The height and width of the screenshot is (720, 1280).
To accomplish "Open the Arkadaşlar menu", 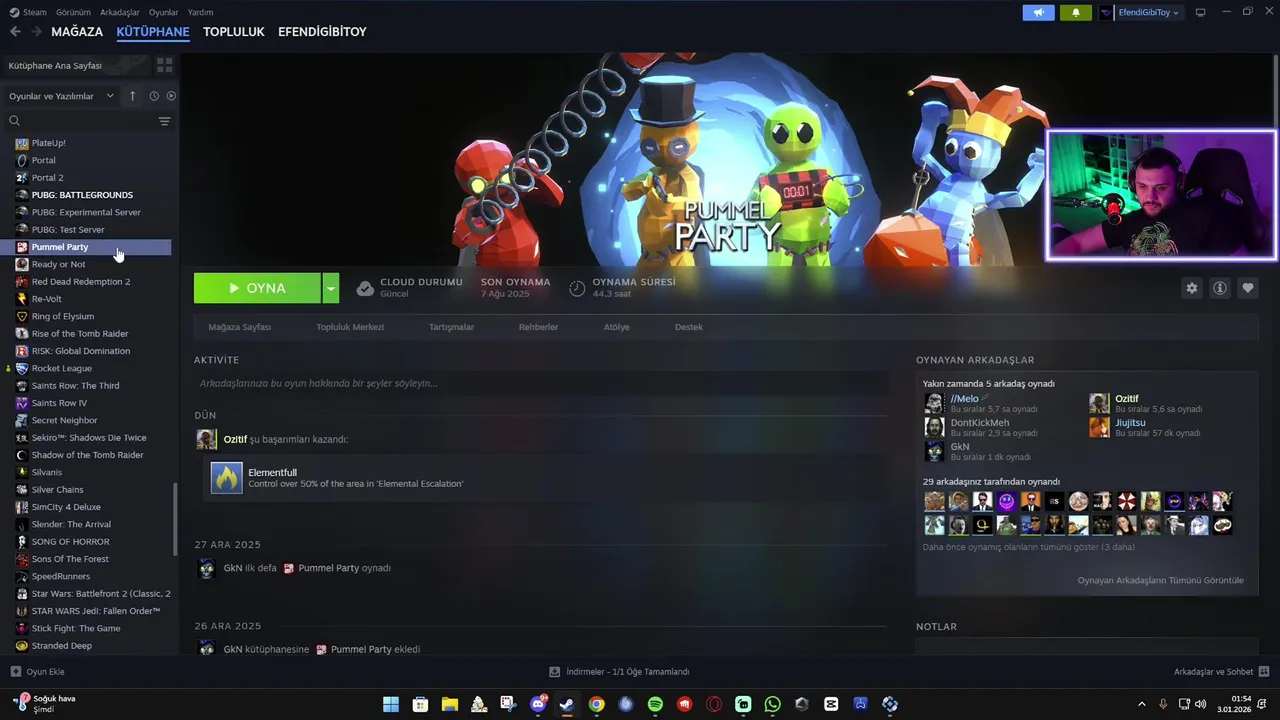I will point(120,12).
